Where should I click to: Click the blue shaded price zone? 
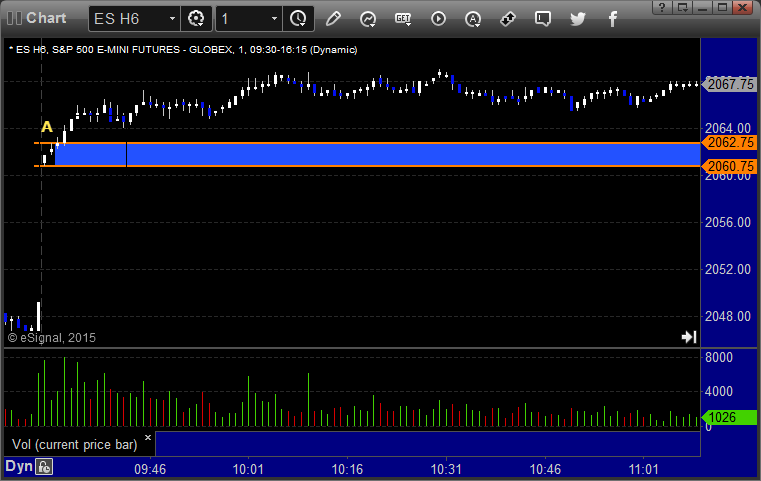pos(377,155)
